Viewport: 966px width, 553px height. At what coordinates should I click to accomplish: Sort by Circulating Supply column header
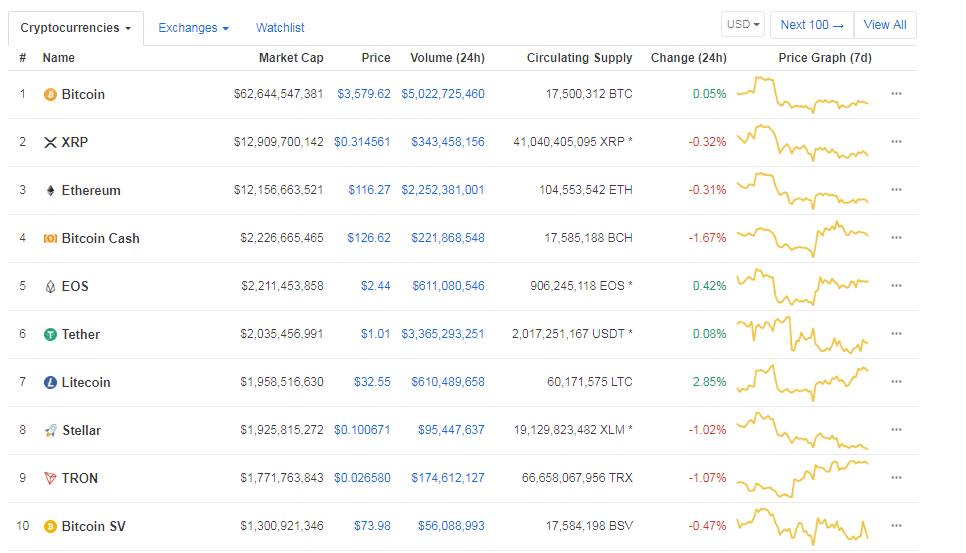point(579,58)
